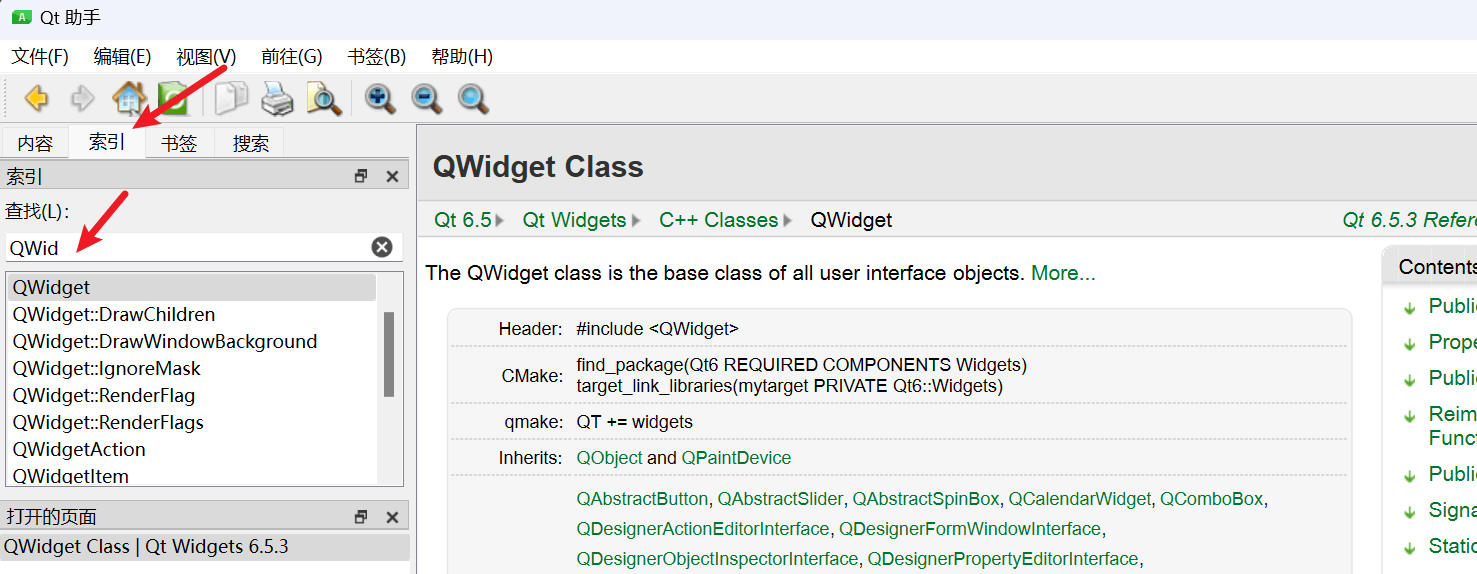The image size is (1477, 574).
Task: Switch to the 搜索 tab
Action: point(250,143)
